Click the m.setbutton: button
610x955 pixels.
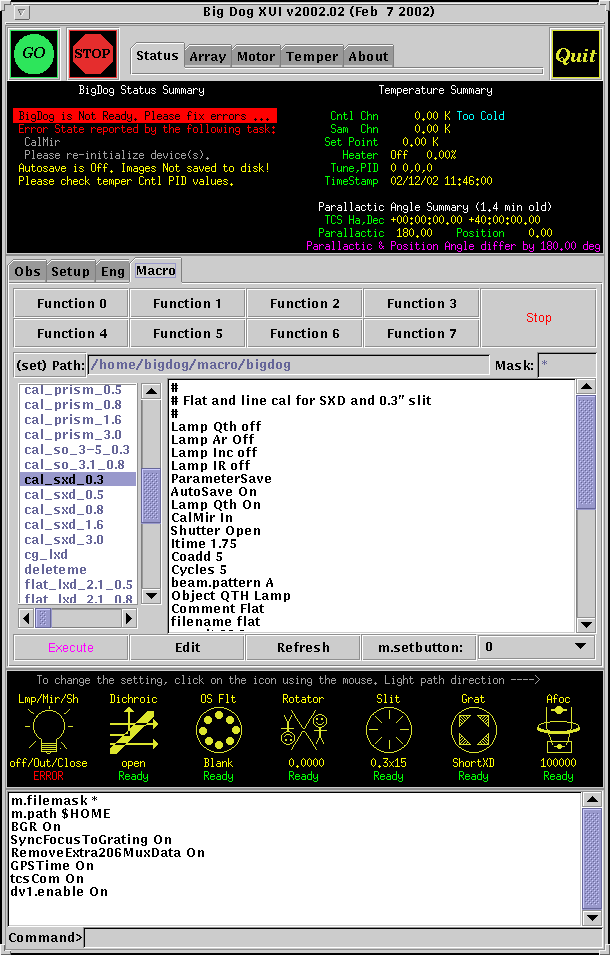(x=419, y=647)
